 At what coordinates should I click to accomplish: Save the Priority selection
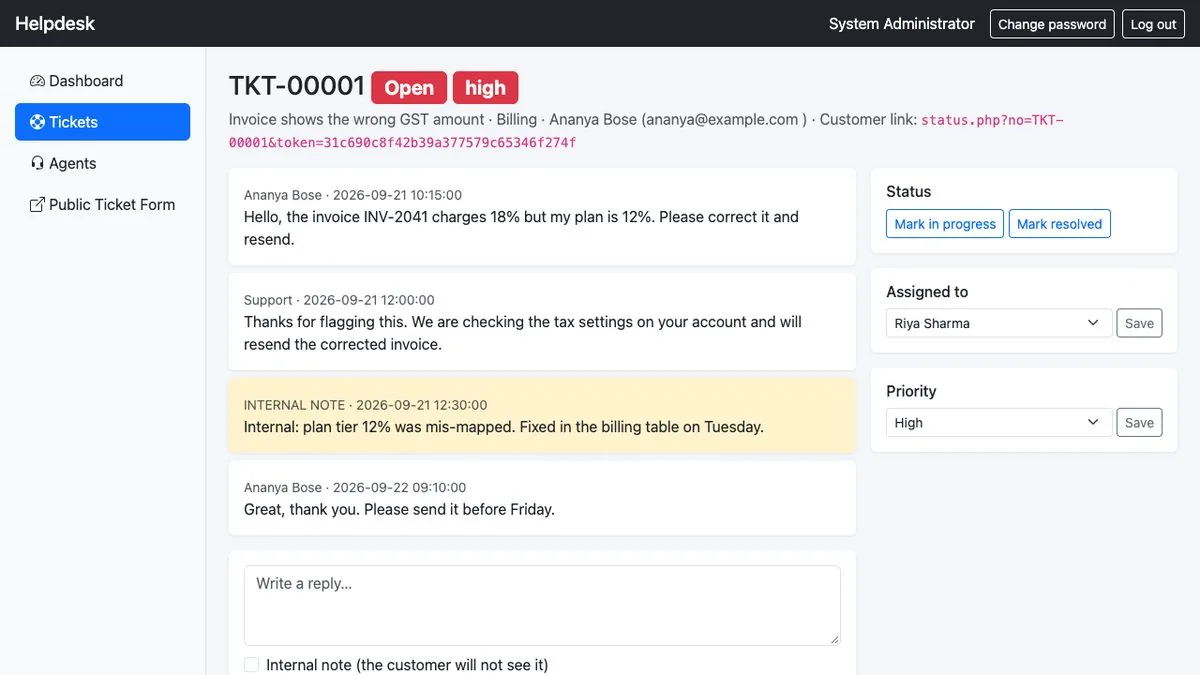coord(1139,423)
